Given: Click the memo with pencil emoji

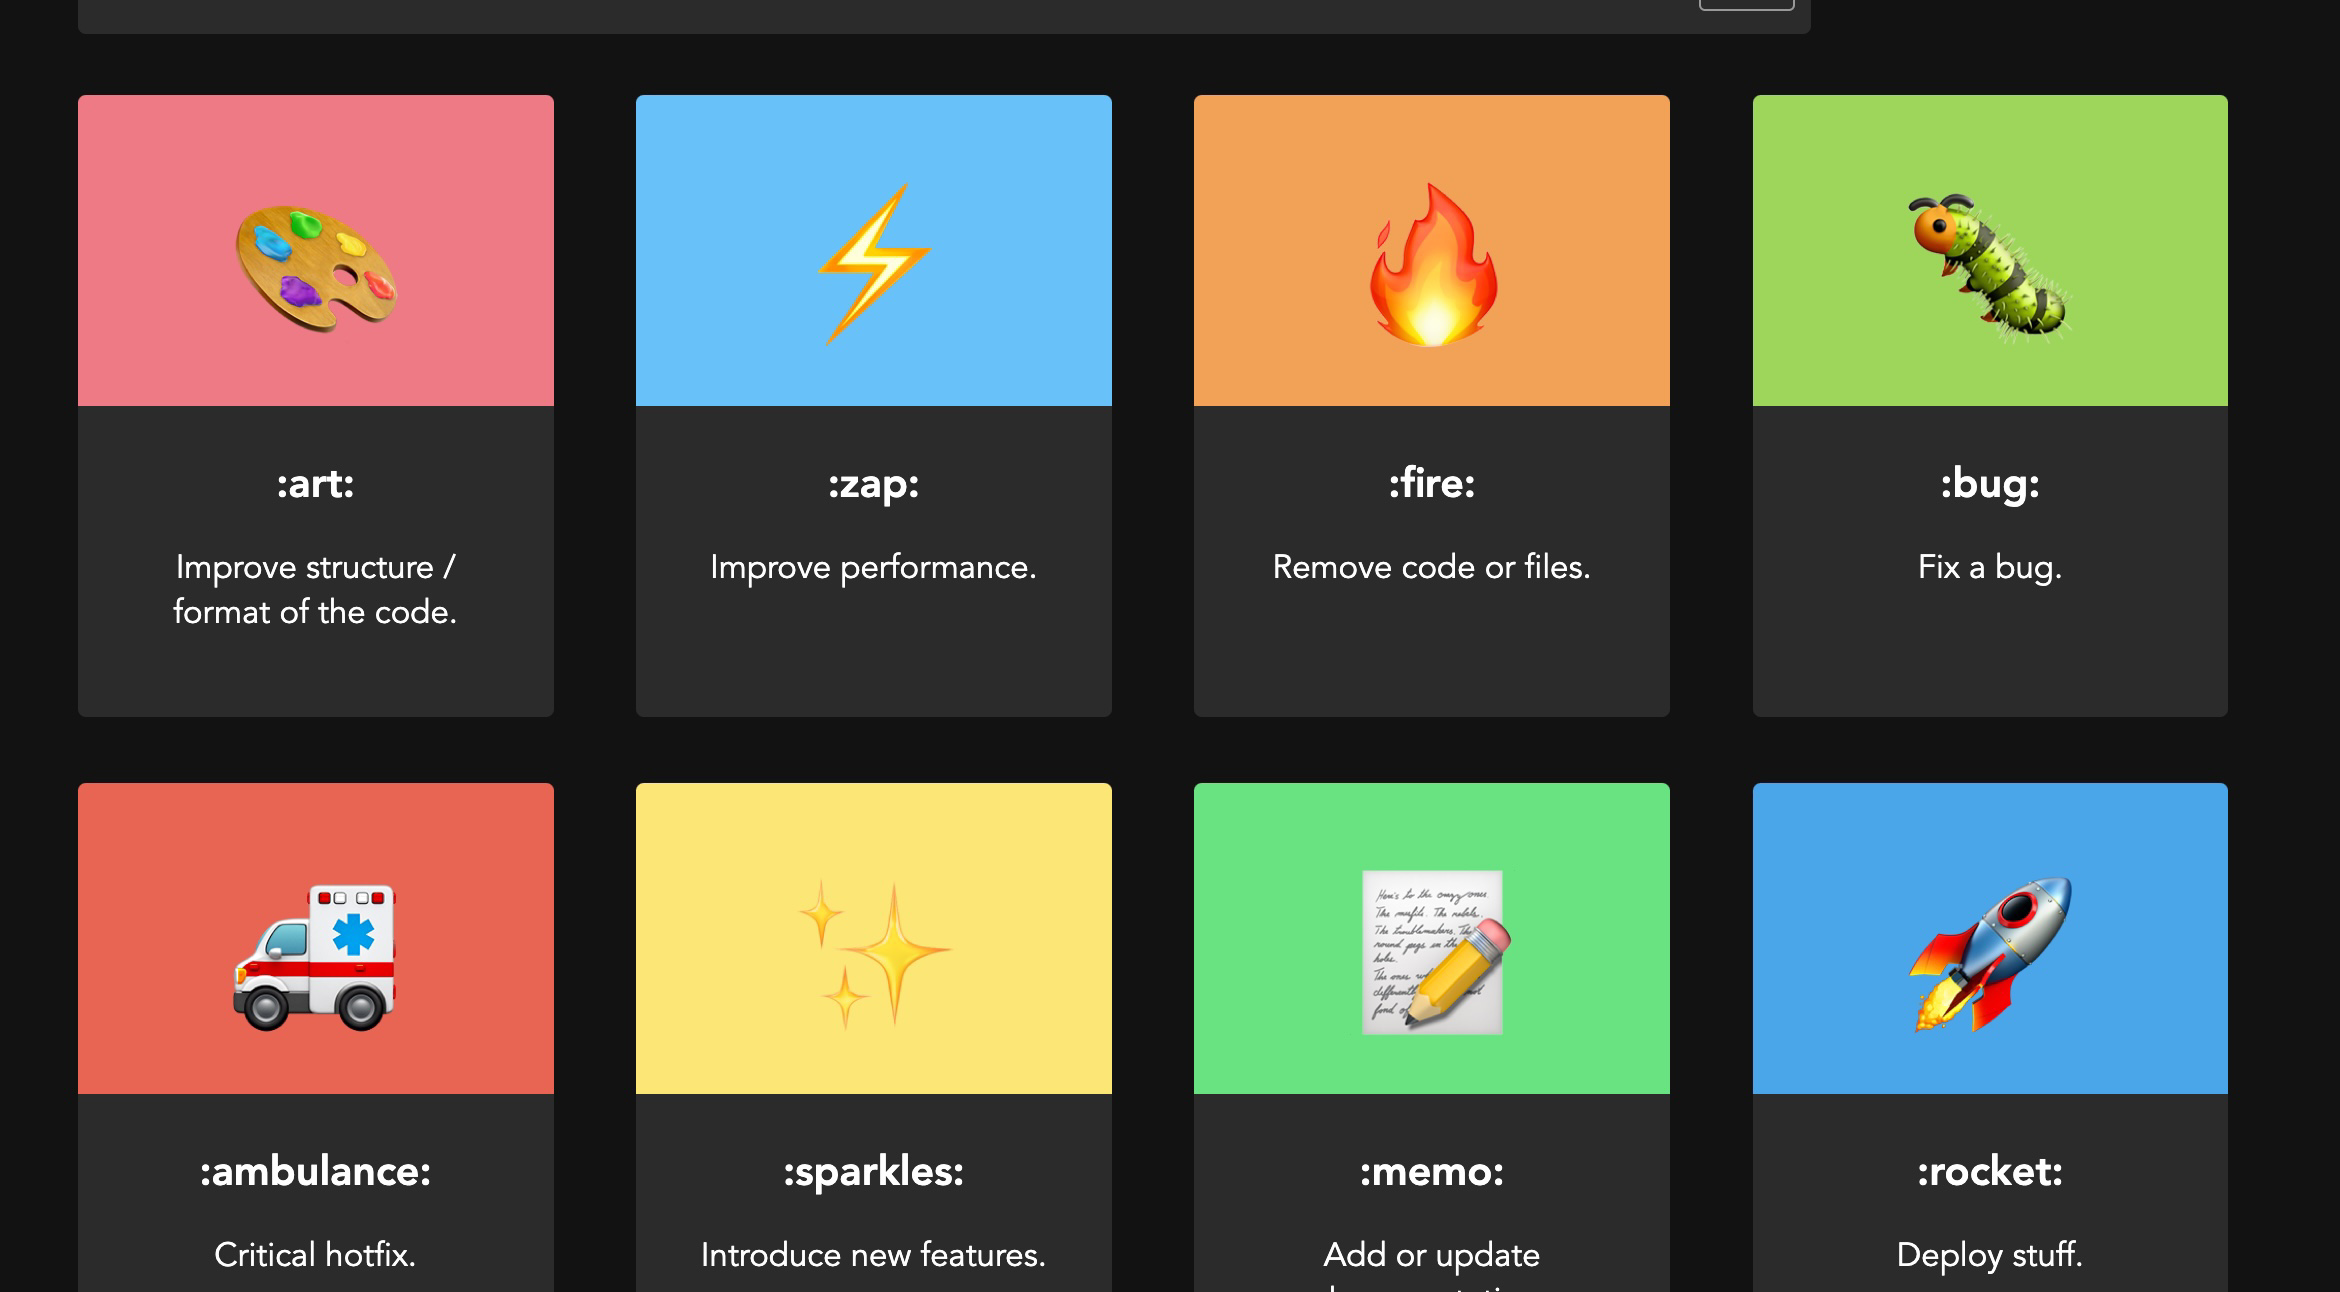Looking at the screenshot, I should (x=1434, y=952).
